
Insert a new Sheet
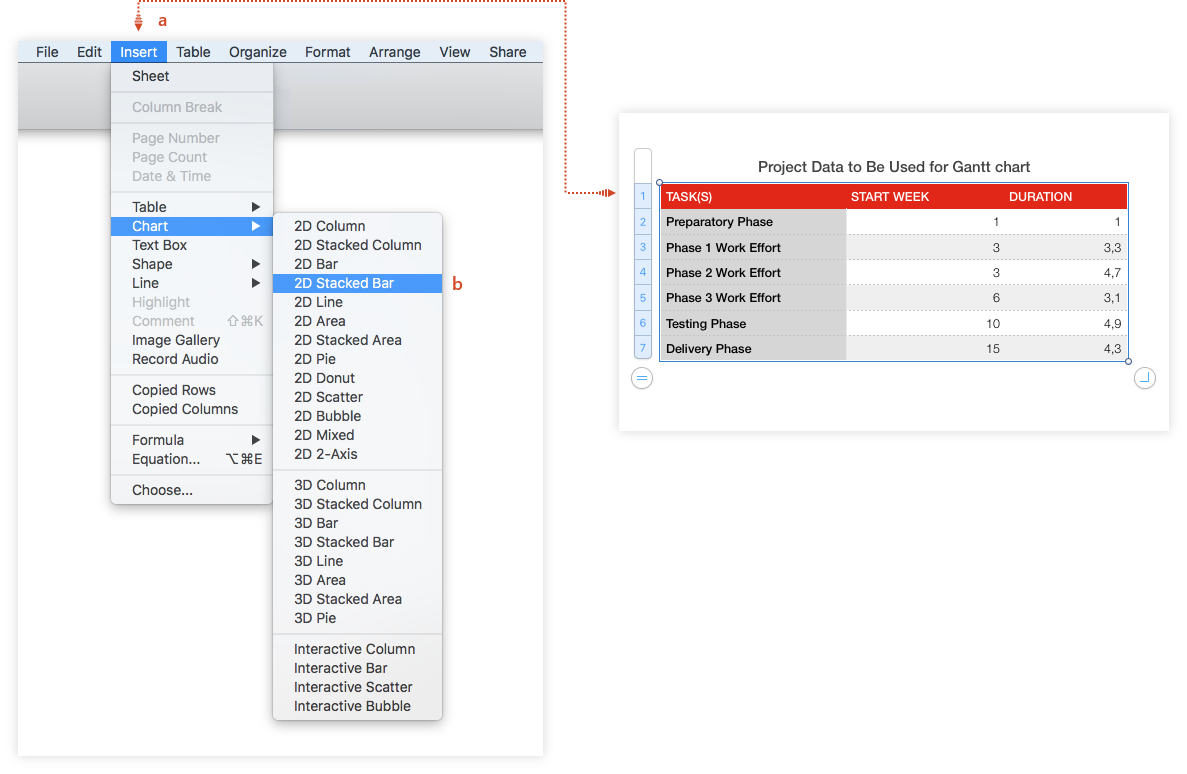pos(151,76)
